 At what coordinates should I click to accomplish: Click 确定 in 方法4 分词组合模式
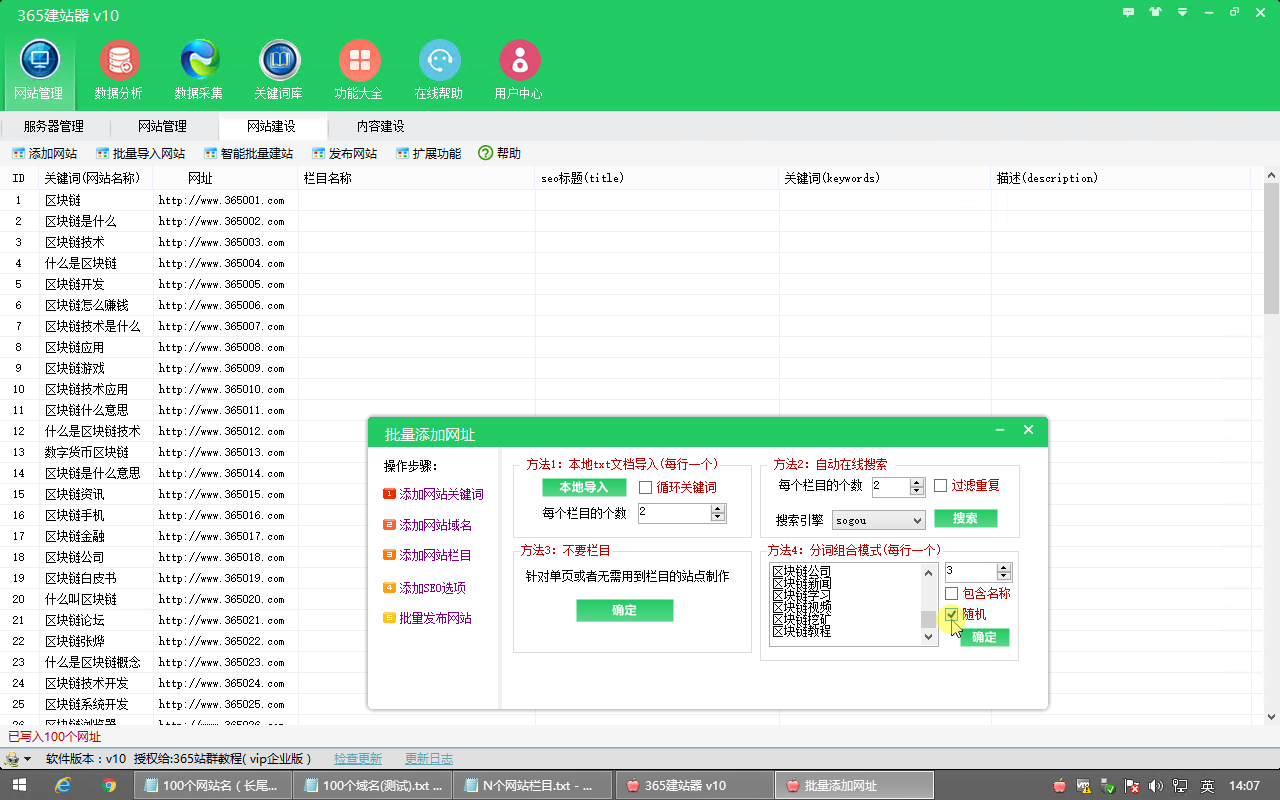tap(985, 637)
